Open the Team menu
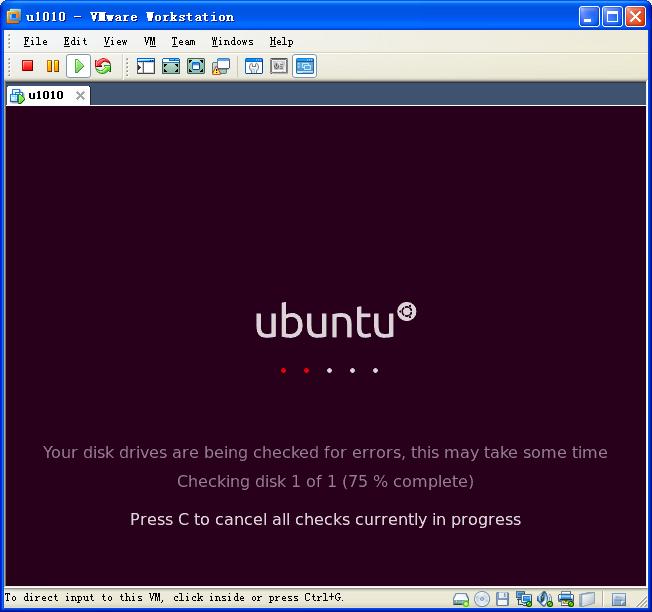 [183, 41]
